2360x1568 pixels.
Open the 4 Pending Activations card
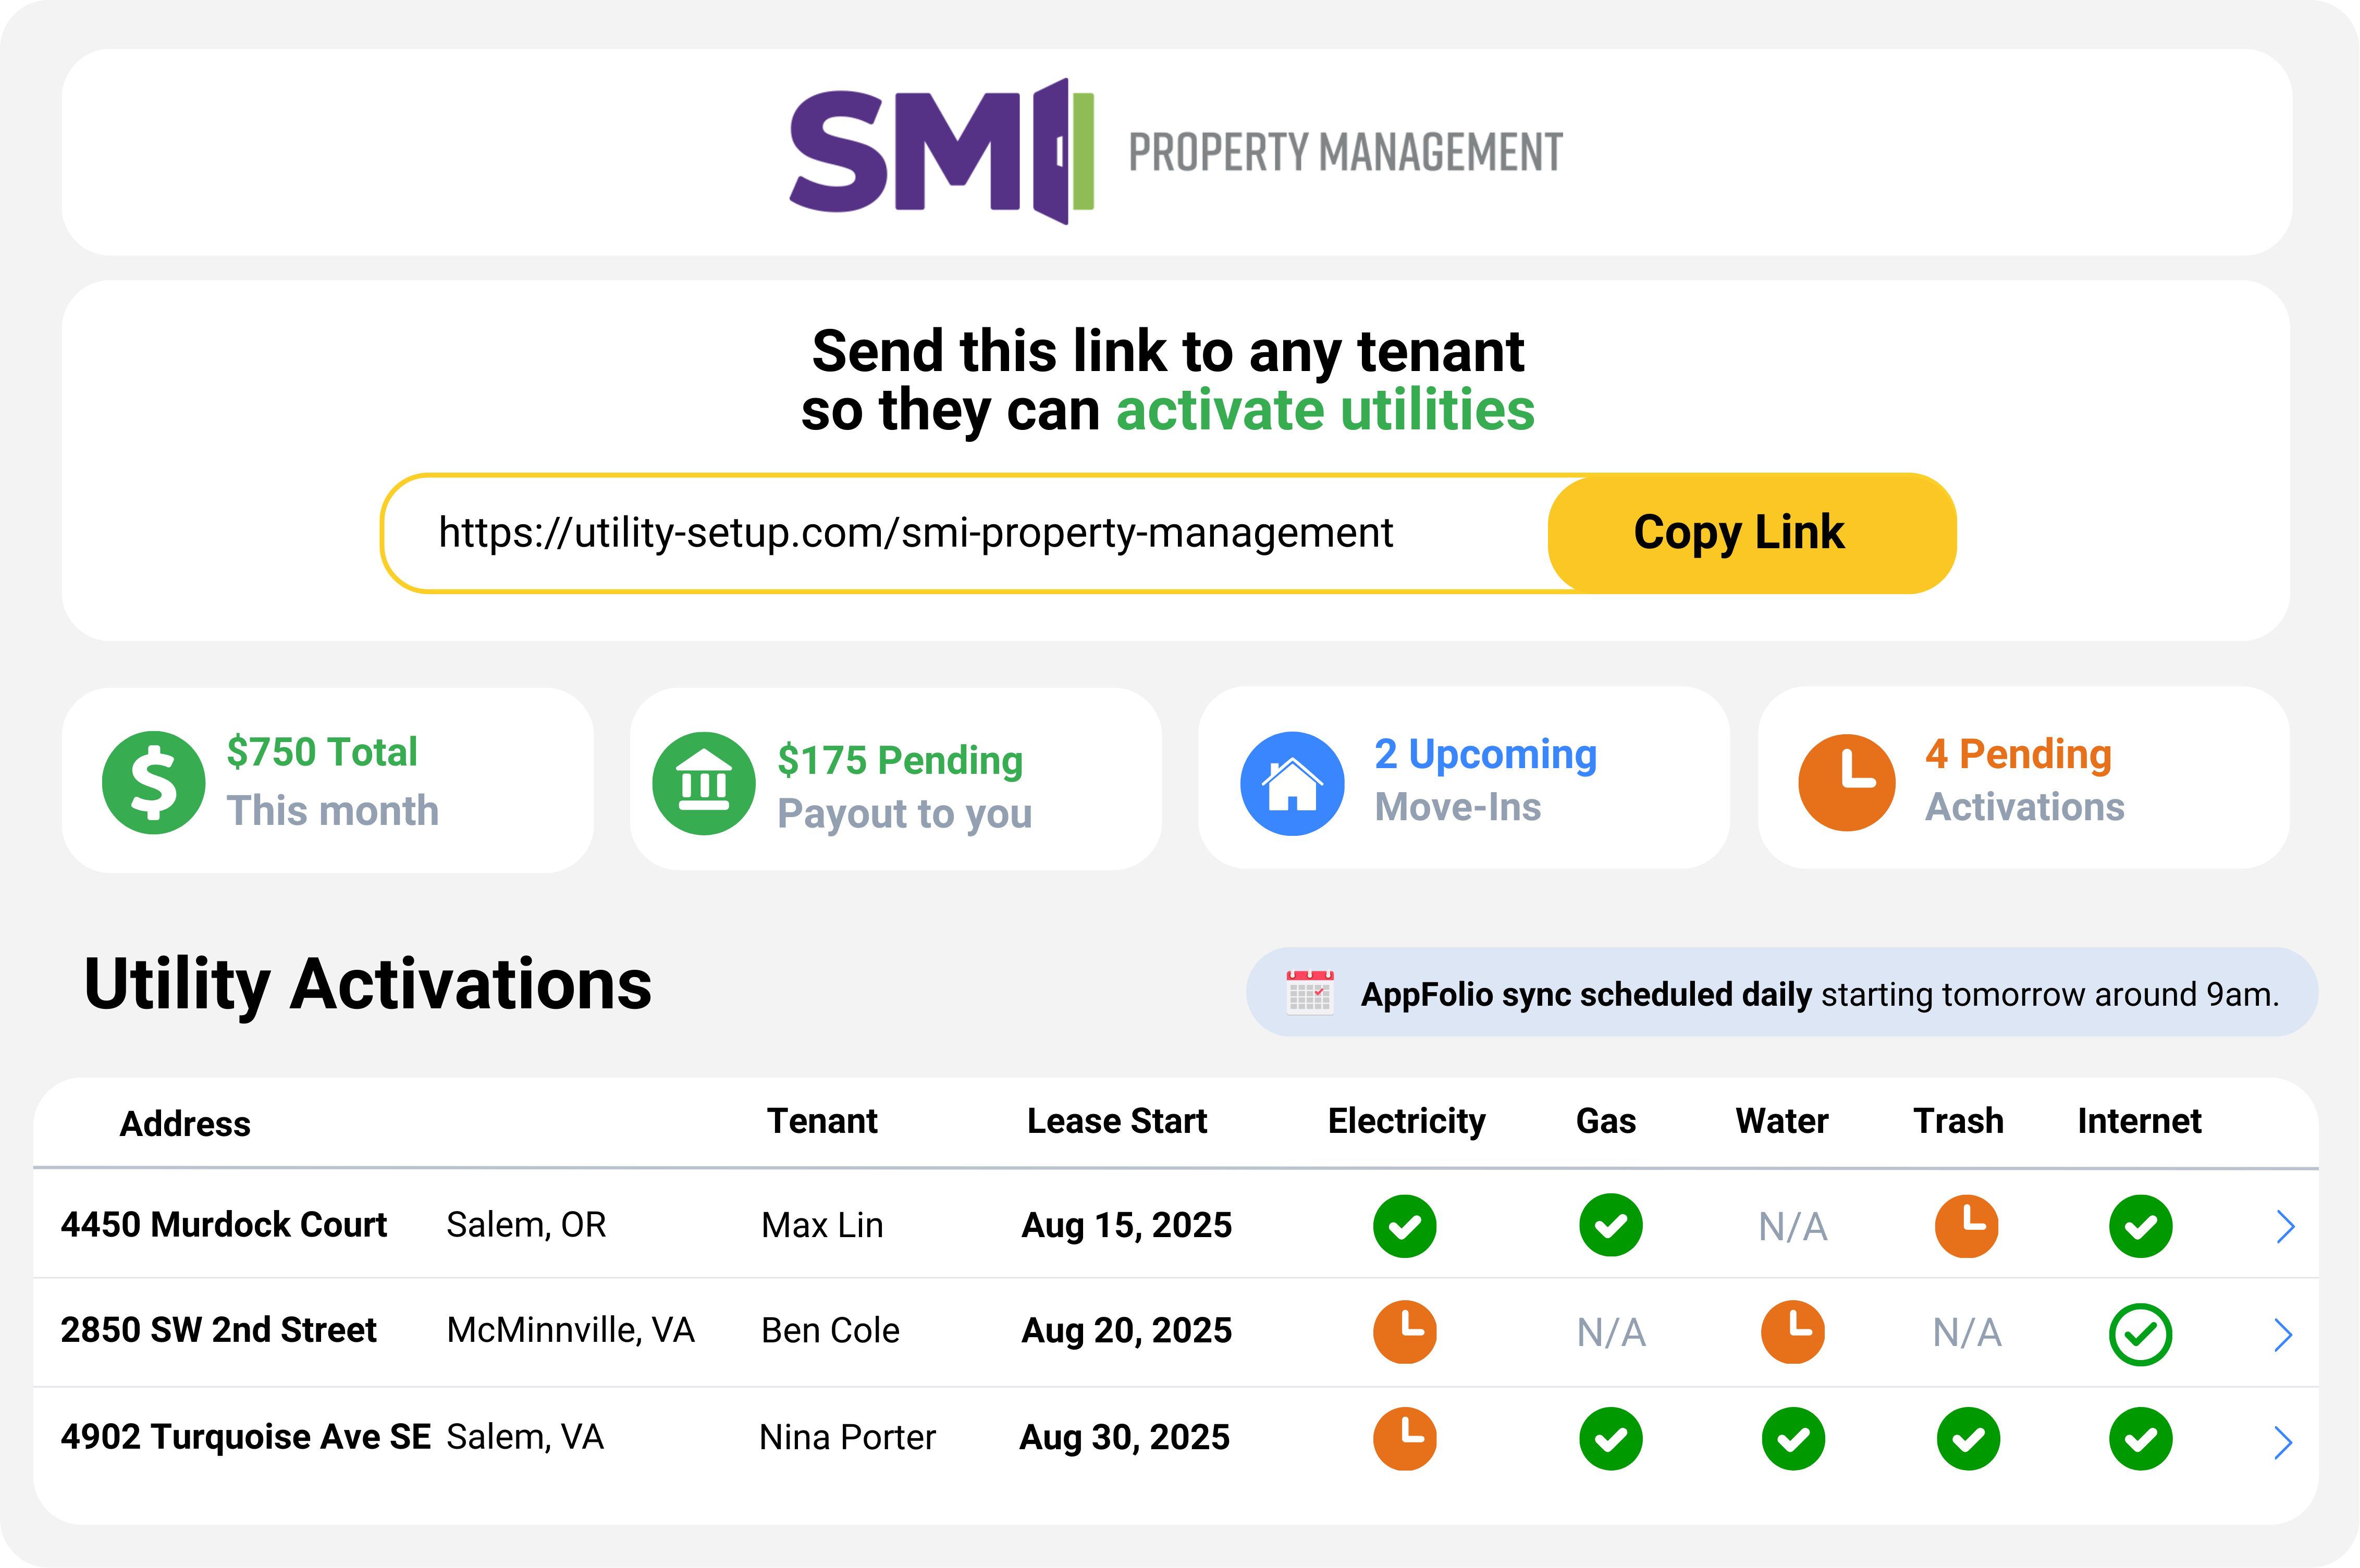coord(2024,778)
